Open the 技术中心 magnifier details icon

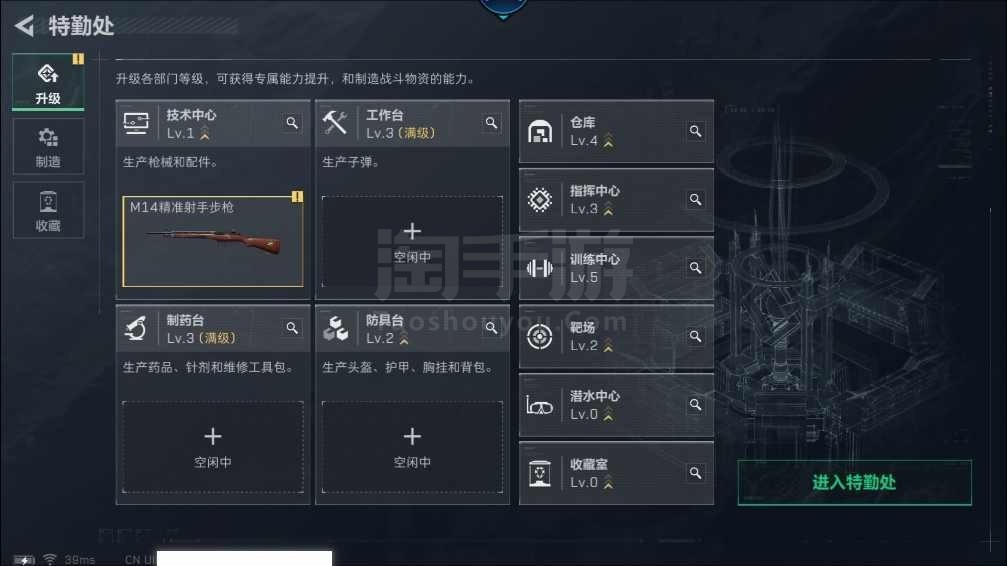[x=292, y=123]
